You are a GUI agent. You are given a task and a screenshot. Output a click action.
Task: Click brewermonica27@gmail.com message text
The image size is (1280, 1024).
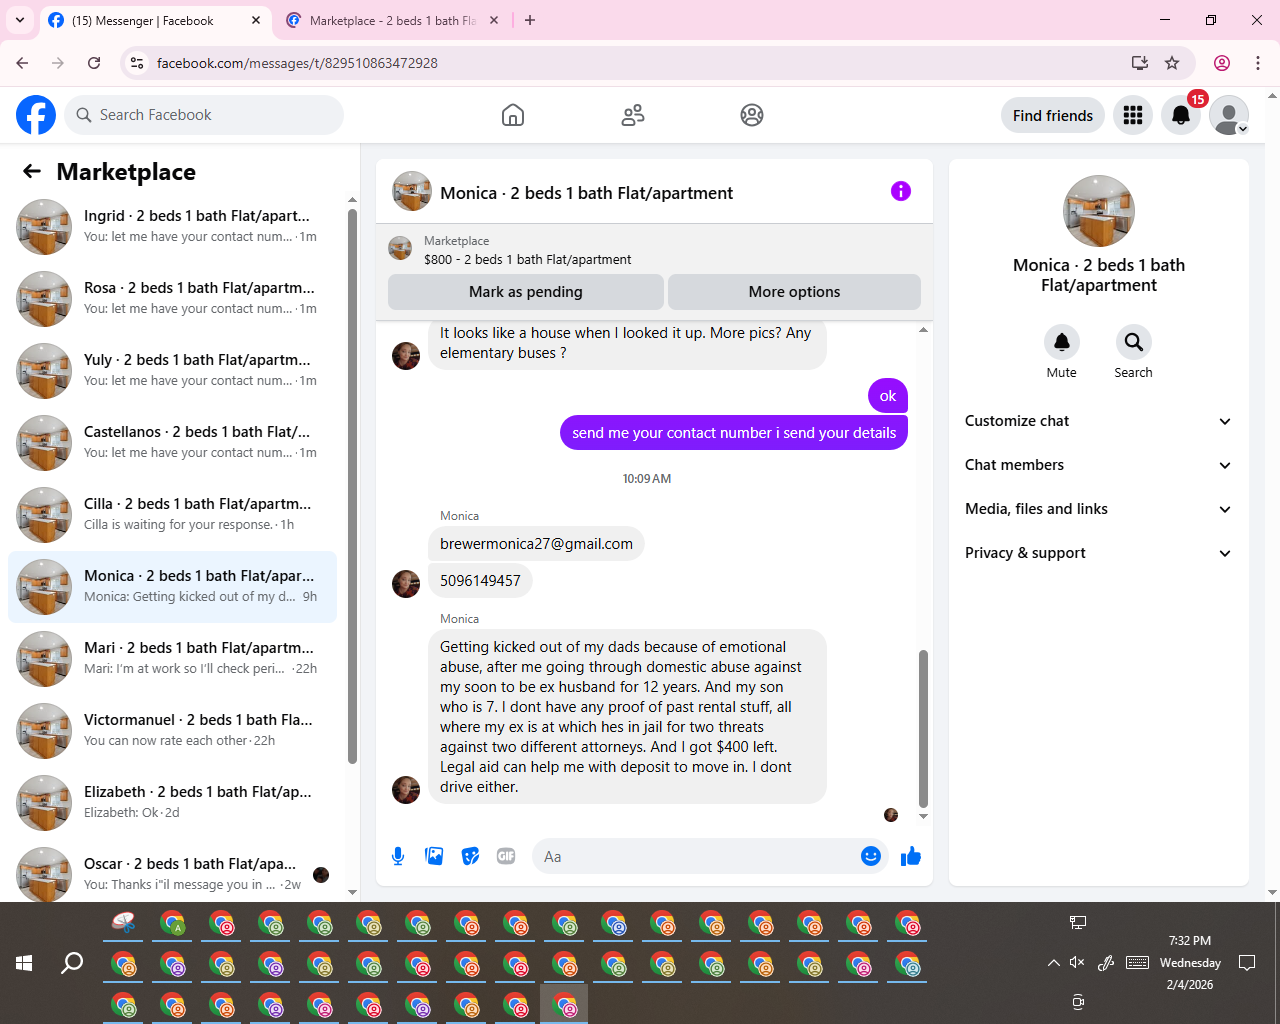(x=536, y=544)
